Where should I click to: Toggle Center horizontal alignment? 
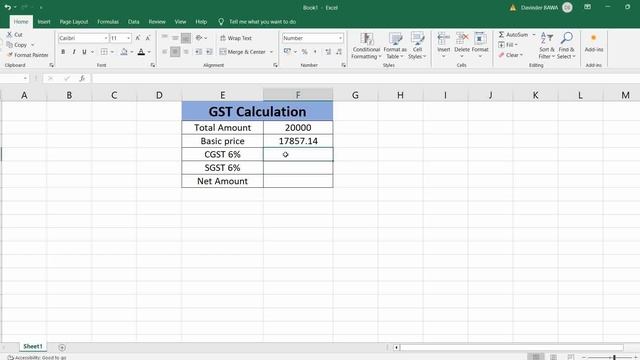click(x=175, y=52)
